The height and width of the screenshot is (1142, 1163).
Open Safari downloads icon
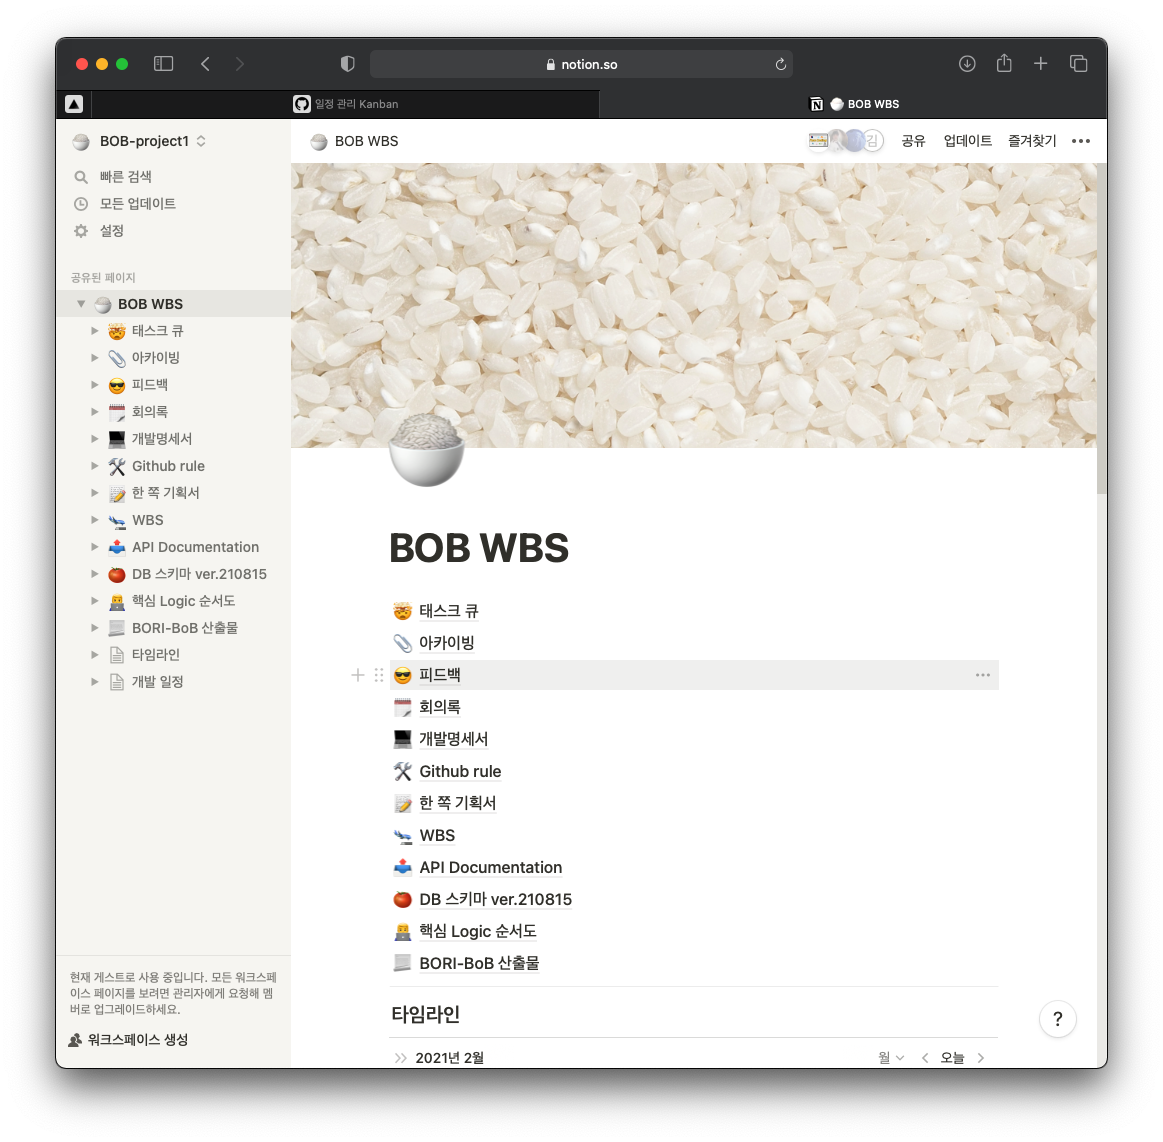tap(967, 64)
